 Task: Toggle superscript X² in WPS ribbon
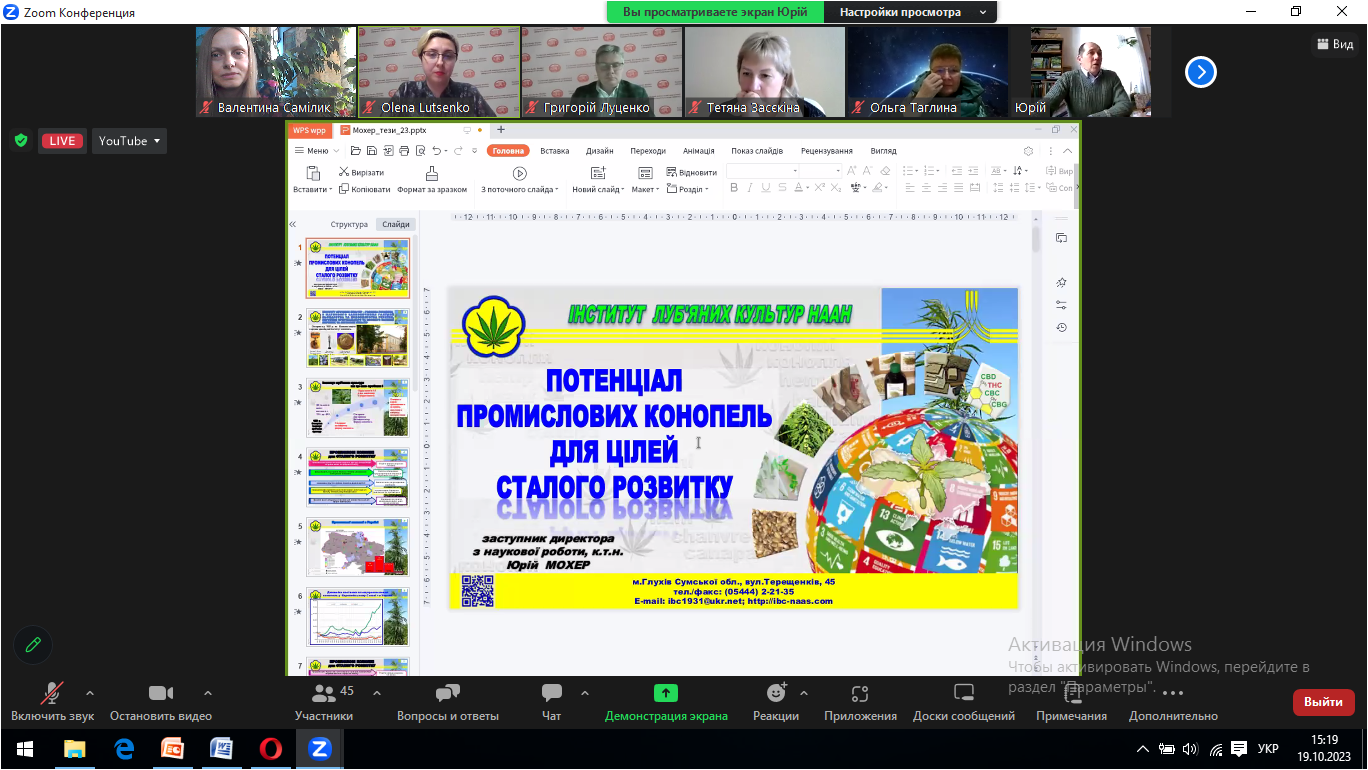[820, 188]
